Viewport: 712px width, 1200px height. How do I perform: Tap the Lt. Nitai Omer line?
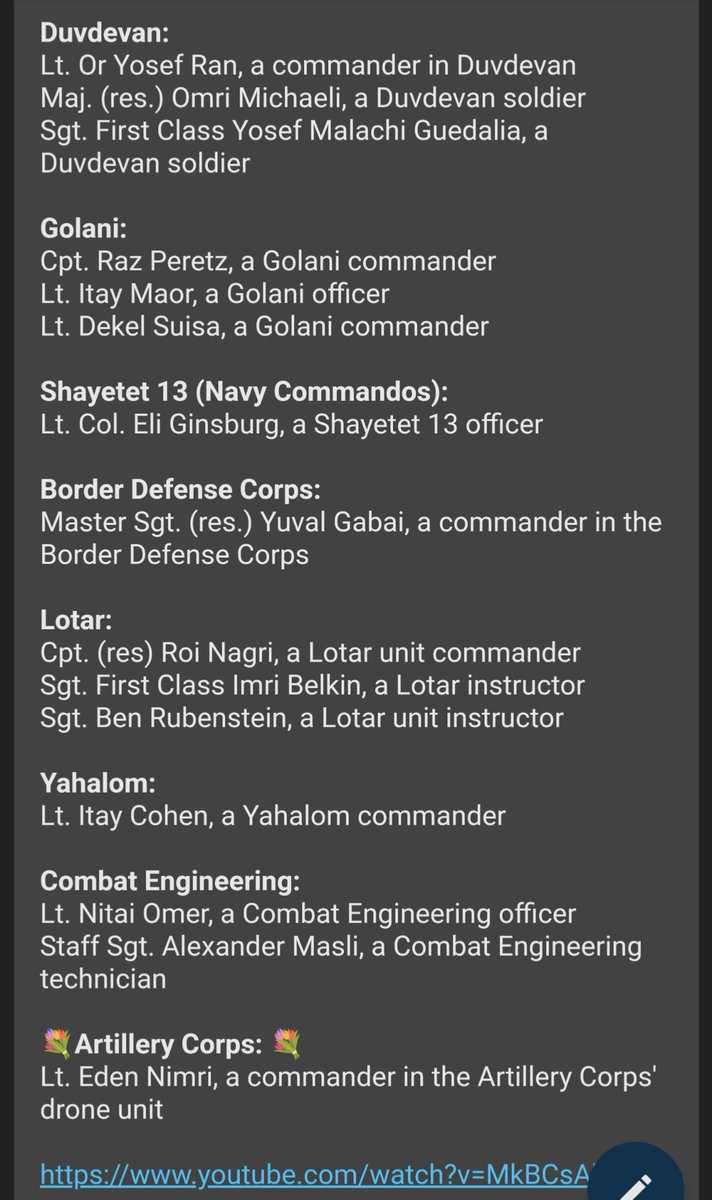308,914
